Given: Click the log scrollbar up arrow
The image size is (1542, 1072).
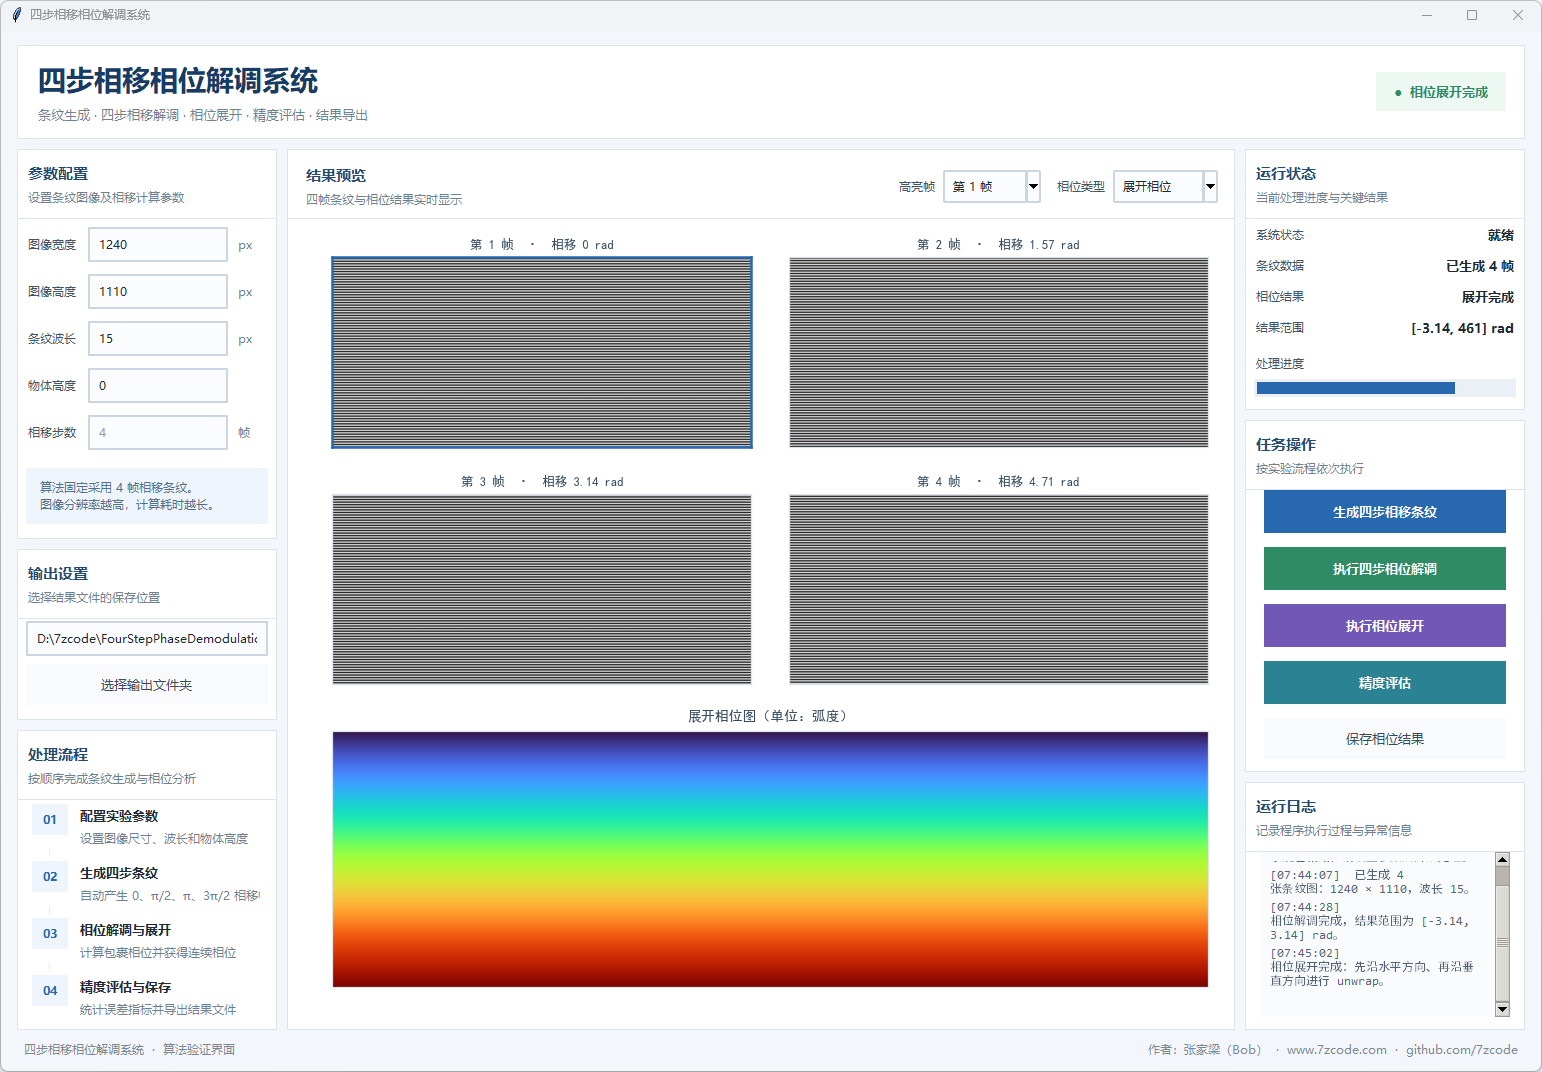Looking at the screenshot, I should [1502, 859].
